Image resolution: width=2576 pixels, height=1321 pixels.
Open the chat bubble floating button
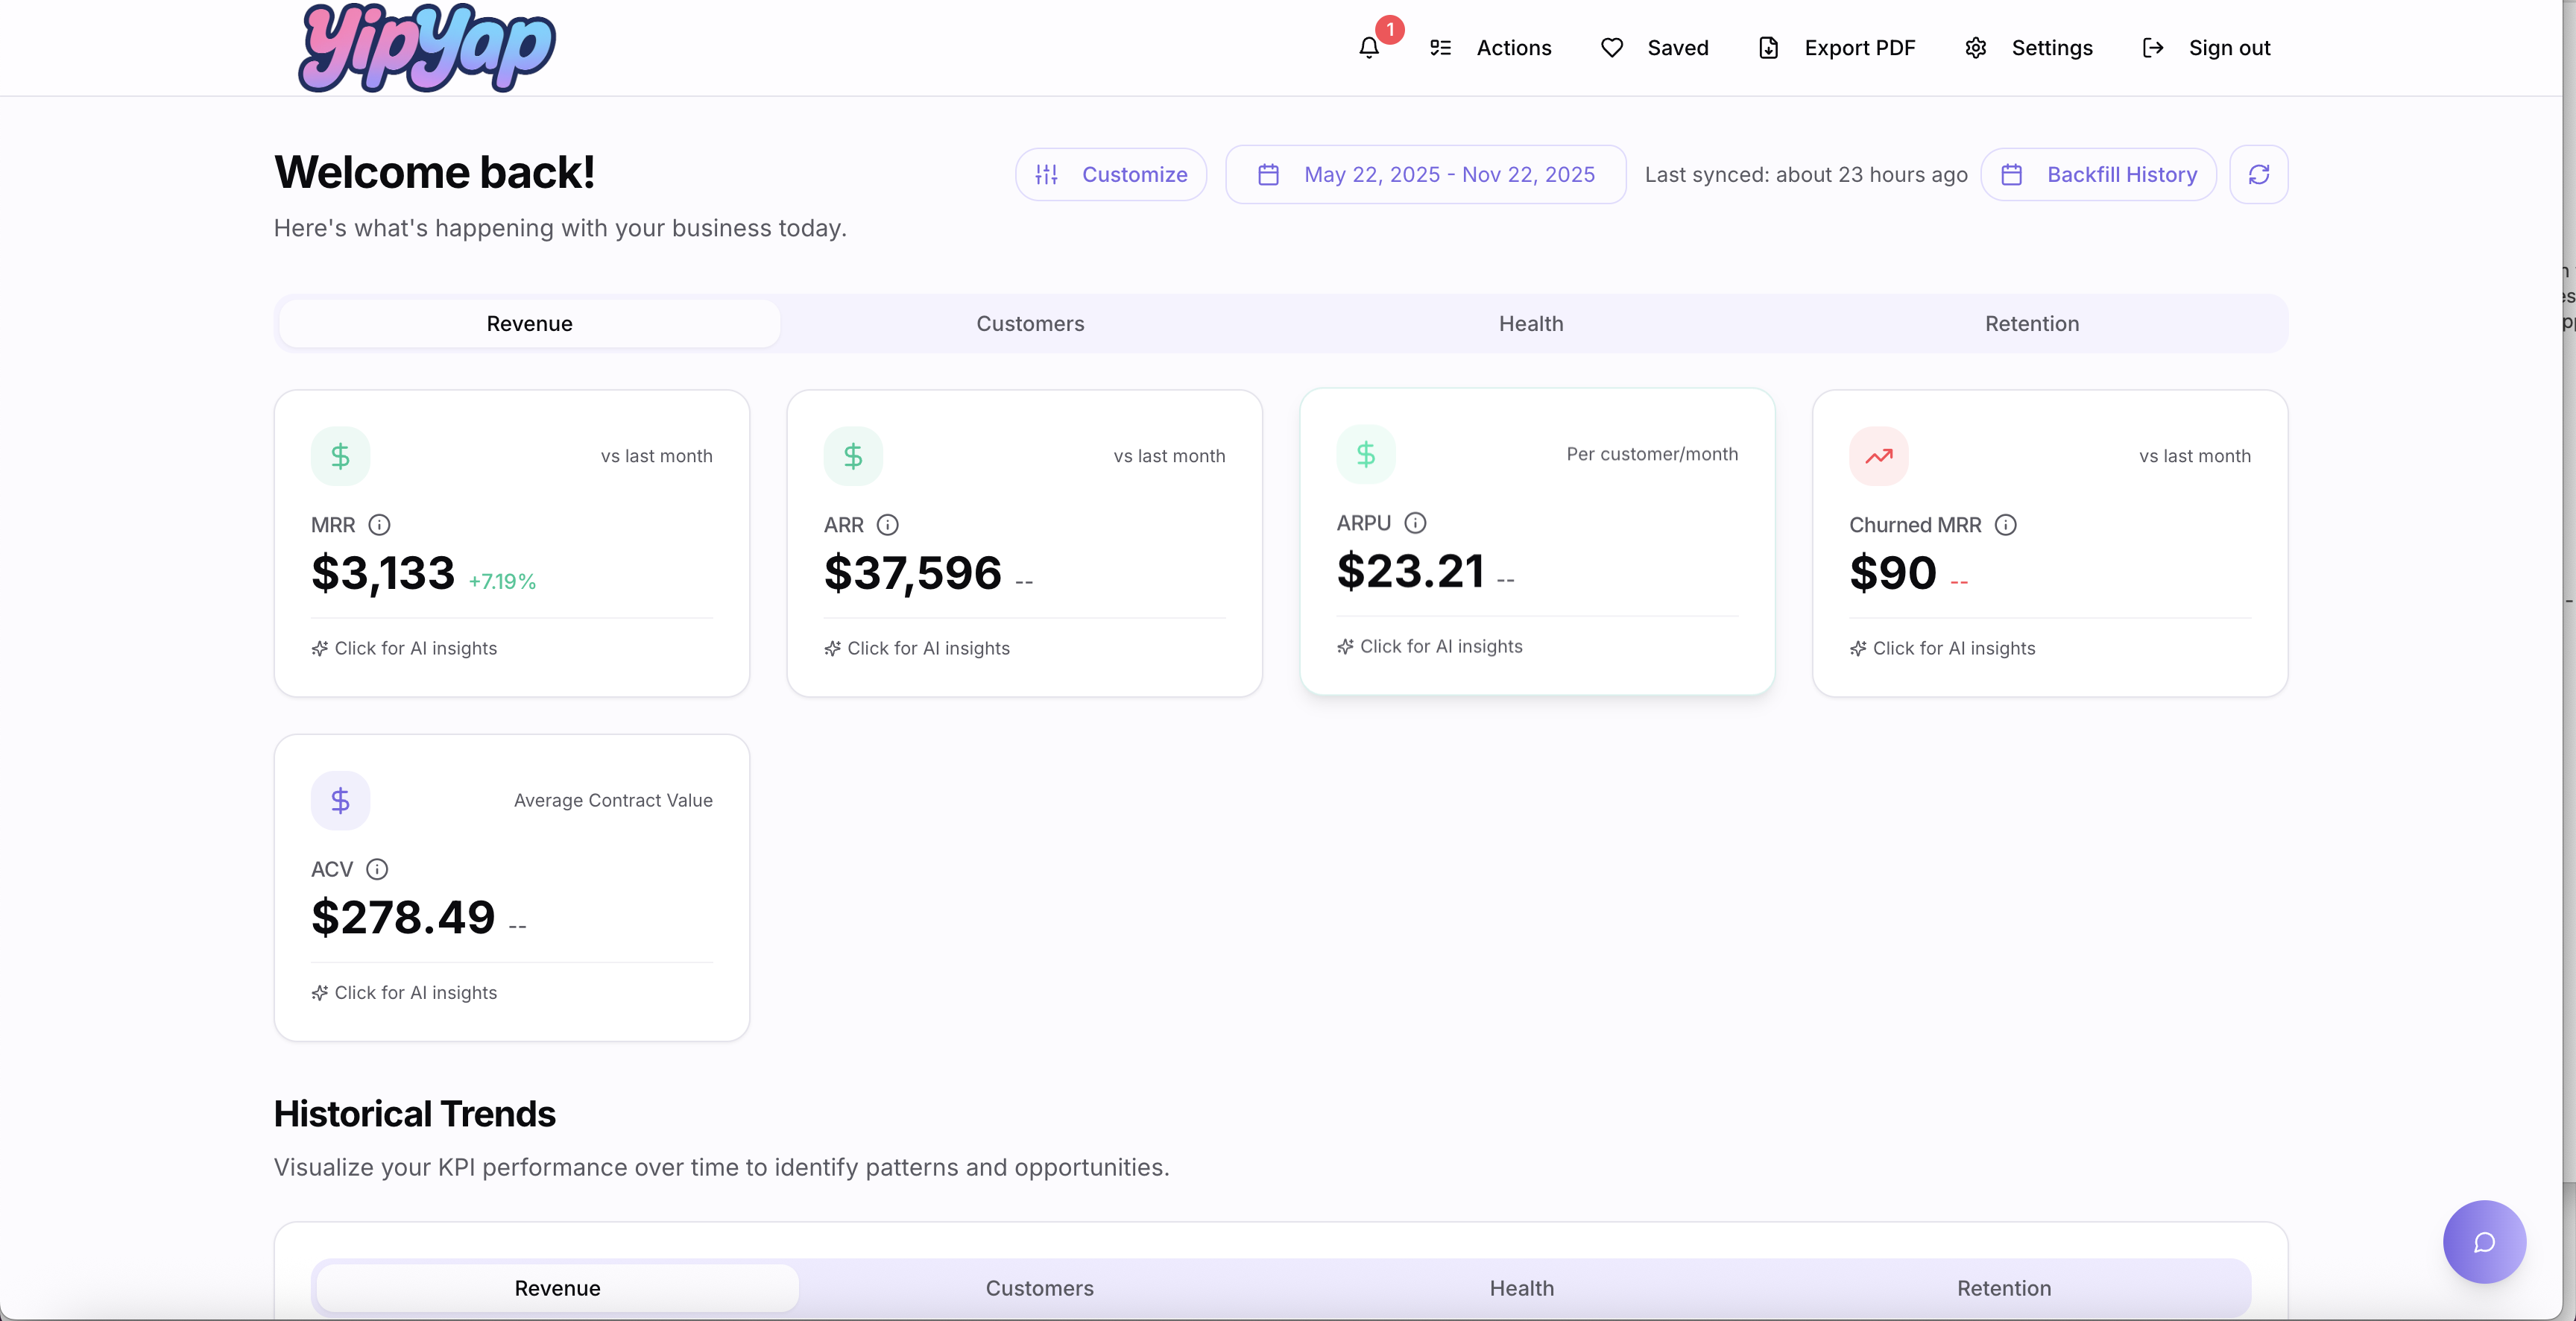[x=2484, y=1242]
